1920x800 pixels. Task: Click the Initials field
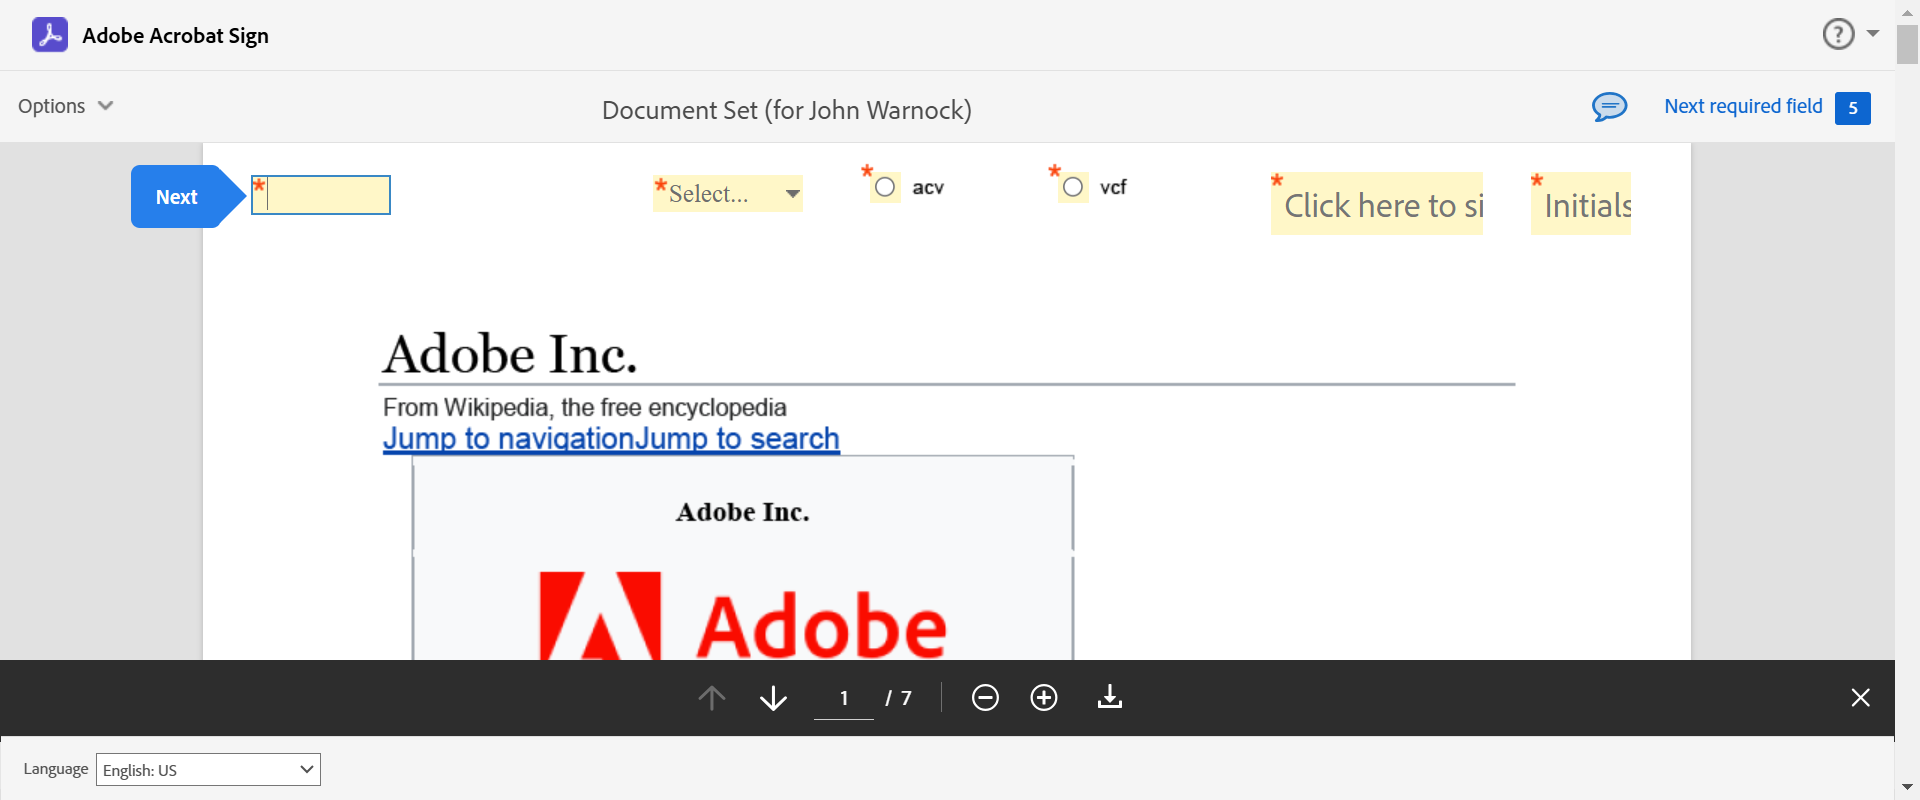point(1581,205)
